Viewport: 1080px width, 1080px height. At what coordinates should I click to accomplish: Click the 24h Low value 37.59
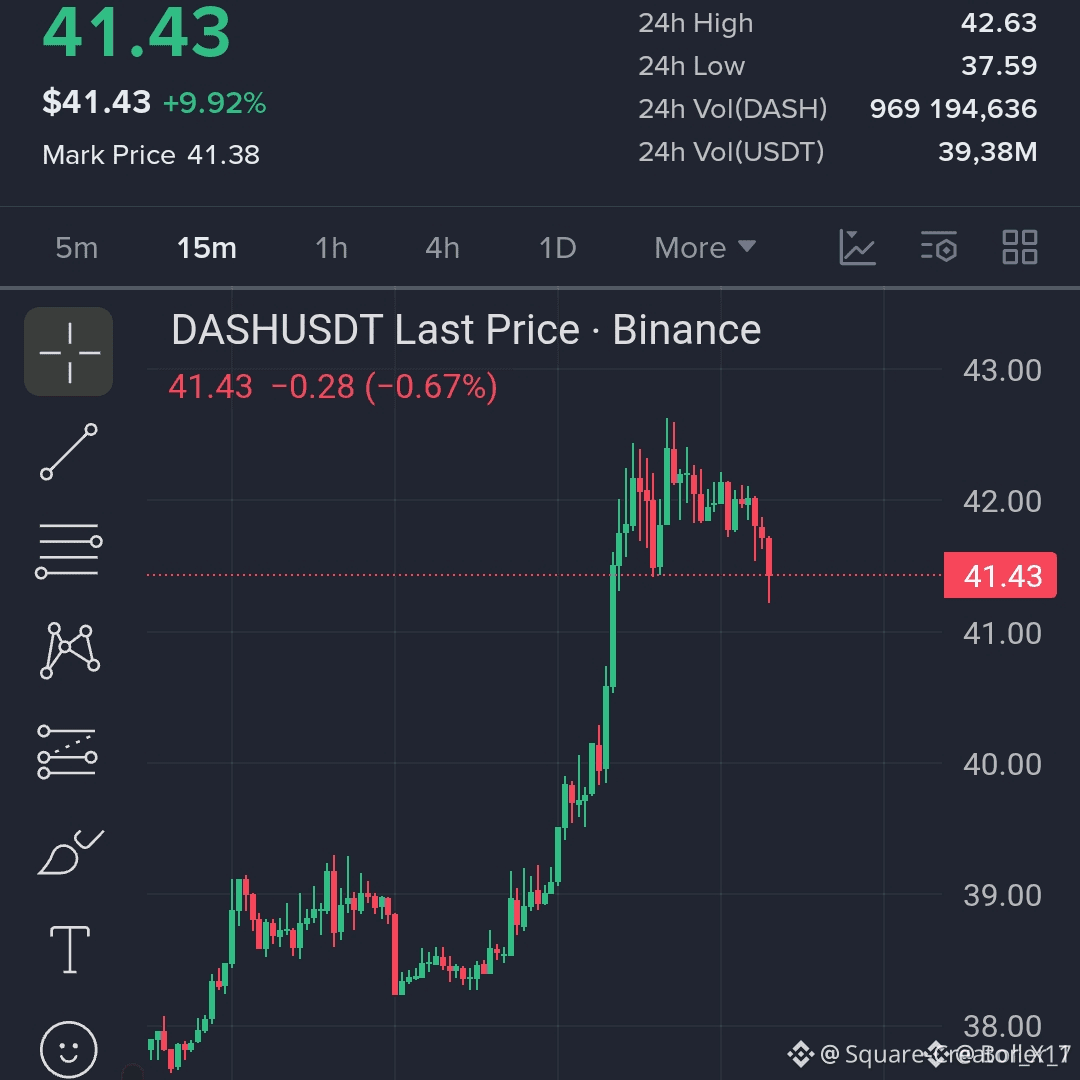click(x=999, y=66)
